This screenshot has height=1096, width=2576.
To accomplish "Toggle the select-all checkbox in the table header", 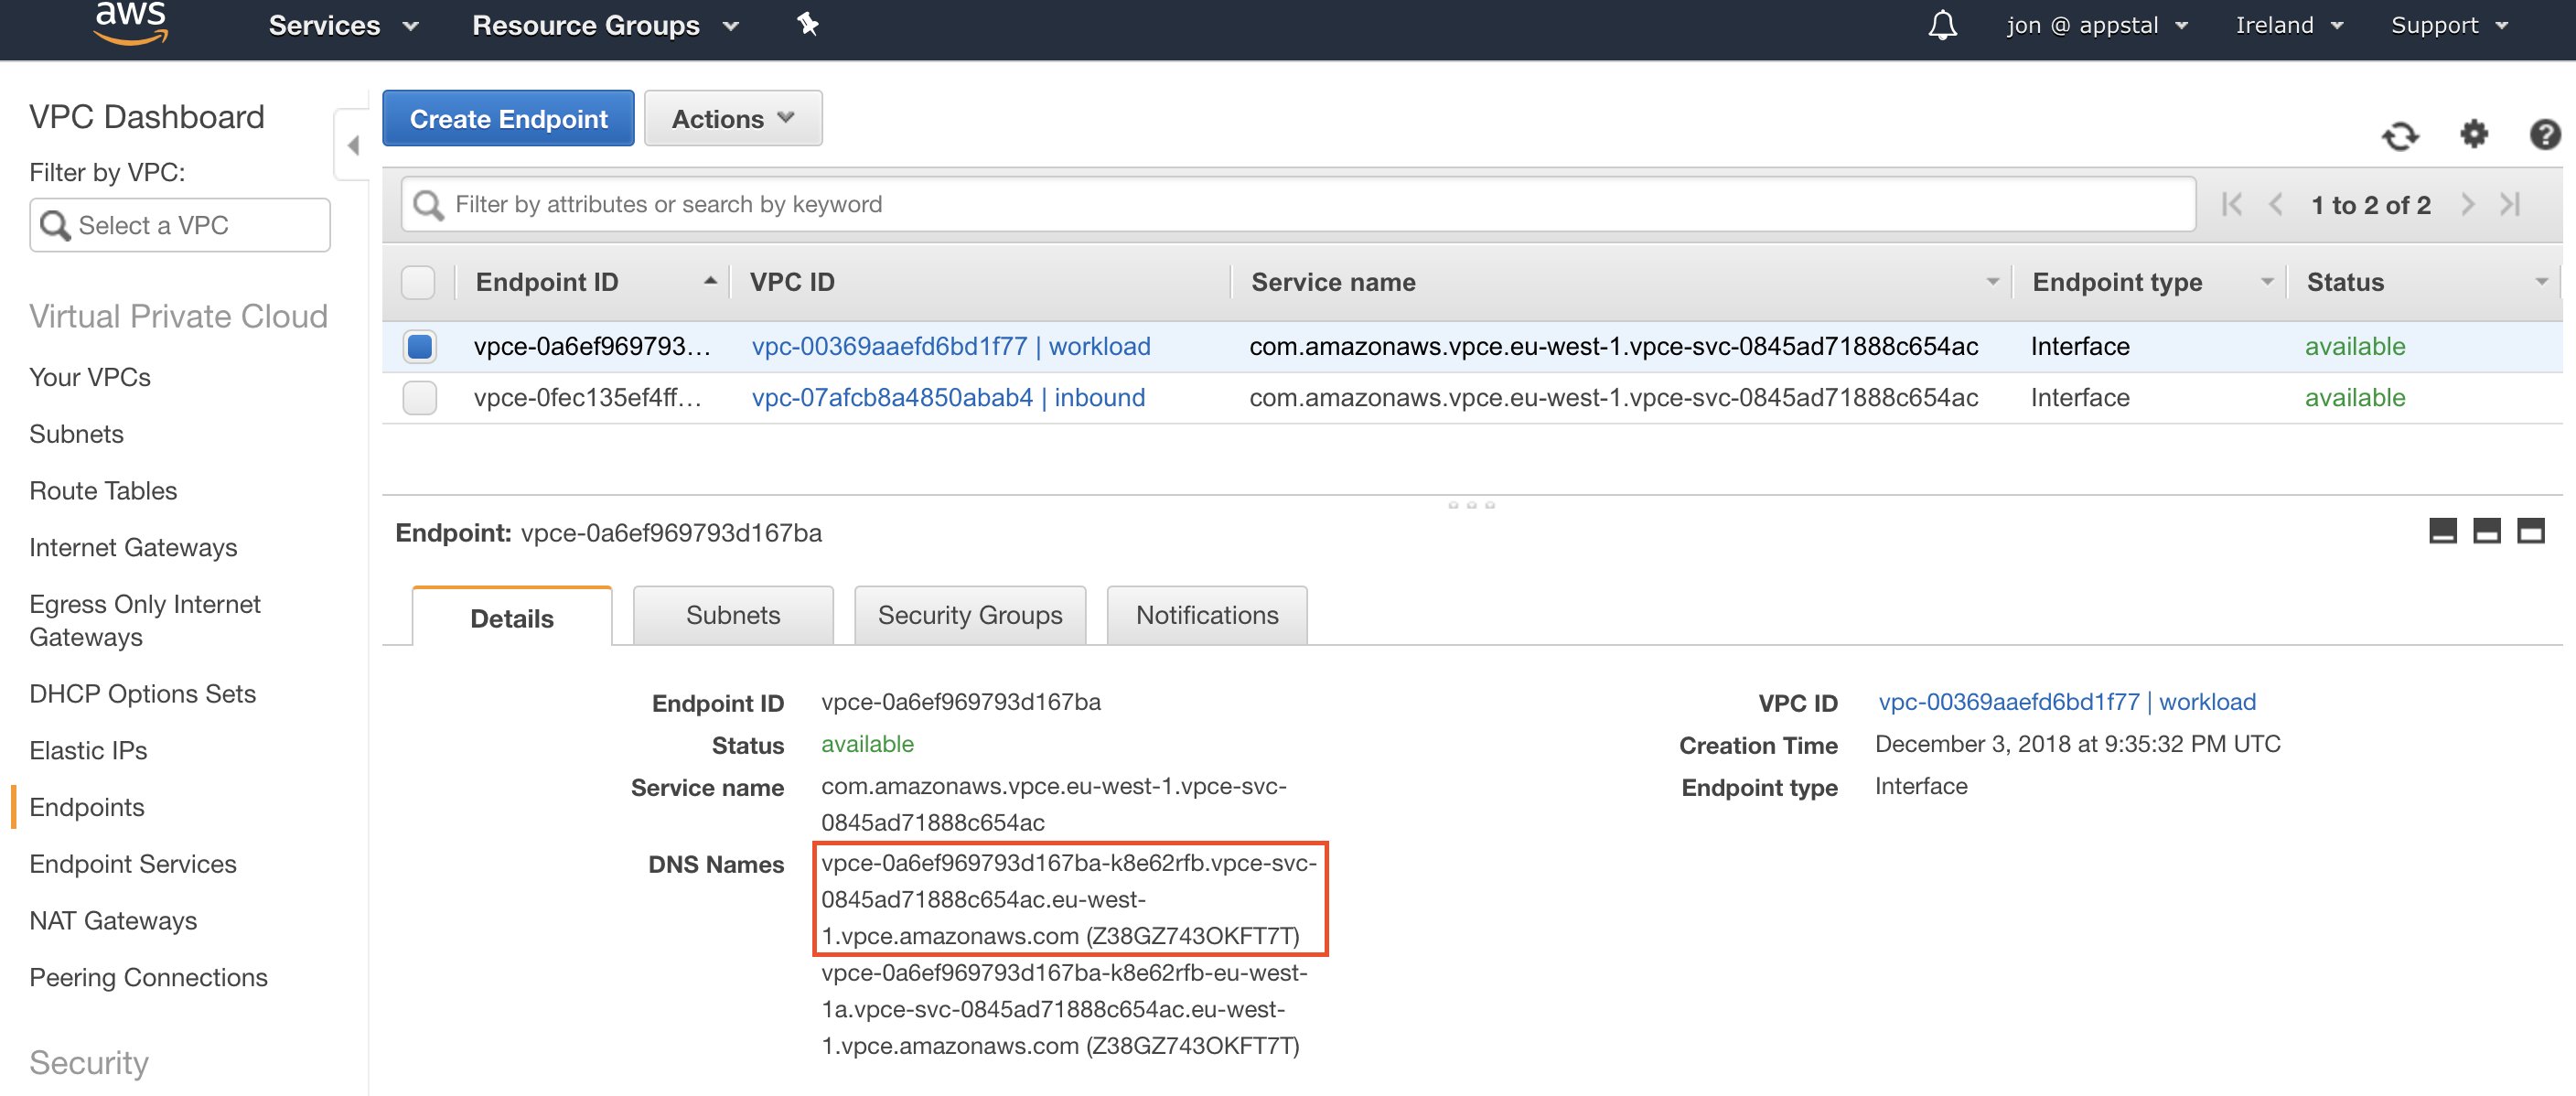I will 418,283.
